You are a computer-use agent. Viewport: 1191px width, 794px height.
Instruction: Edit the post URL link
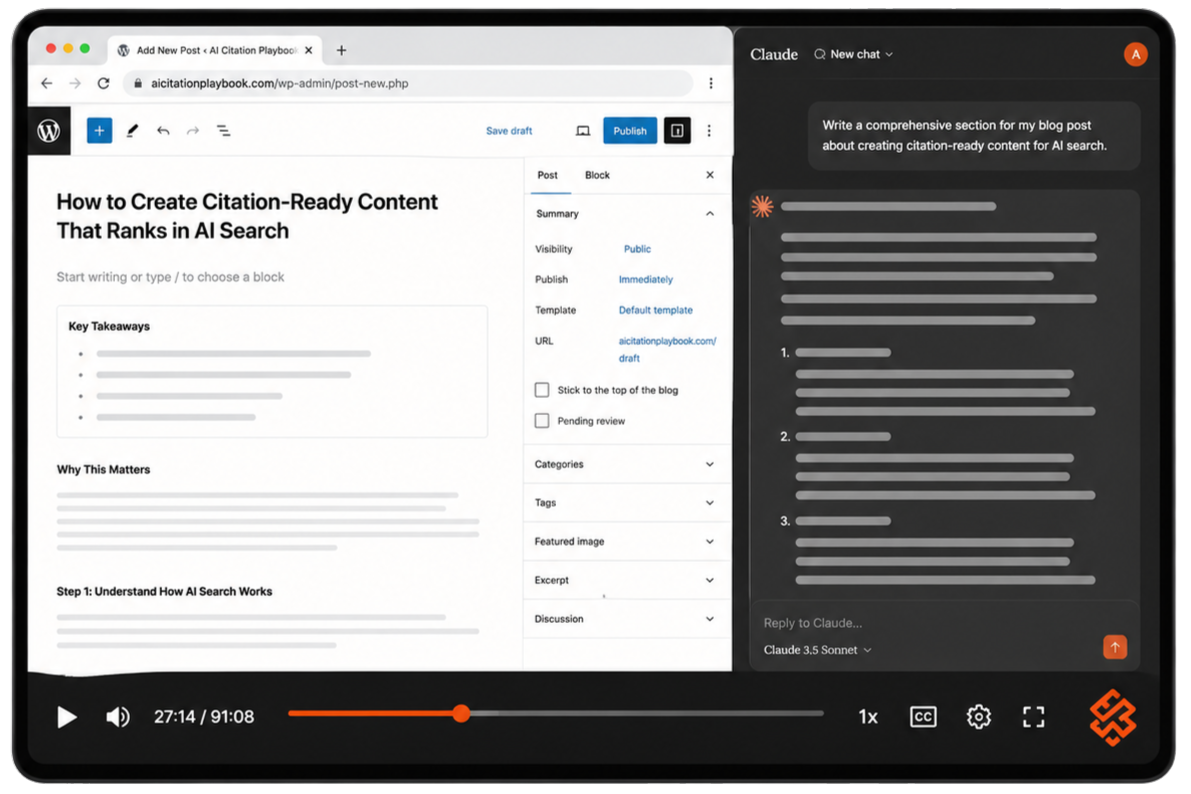pos(667,350)
